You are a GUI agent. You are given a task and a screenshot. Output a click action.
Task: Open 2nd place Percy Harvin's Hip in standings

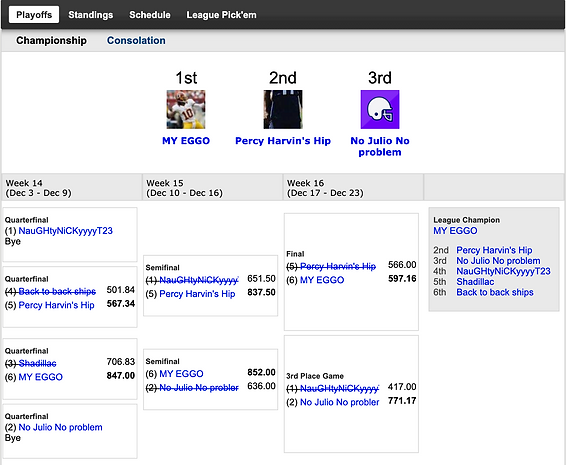pos(494,250)
